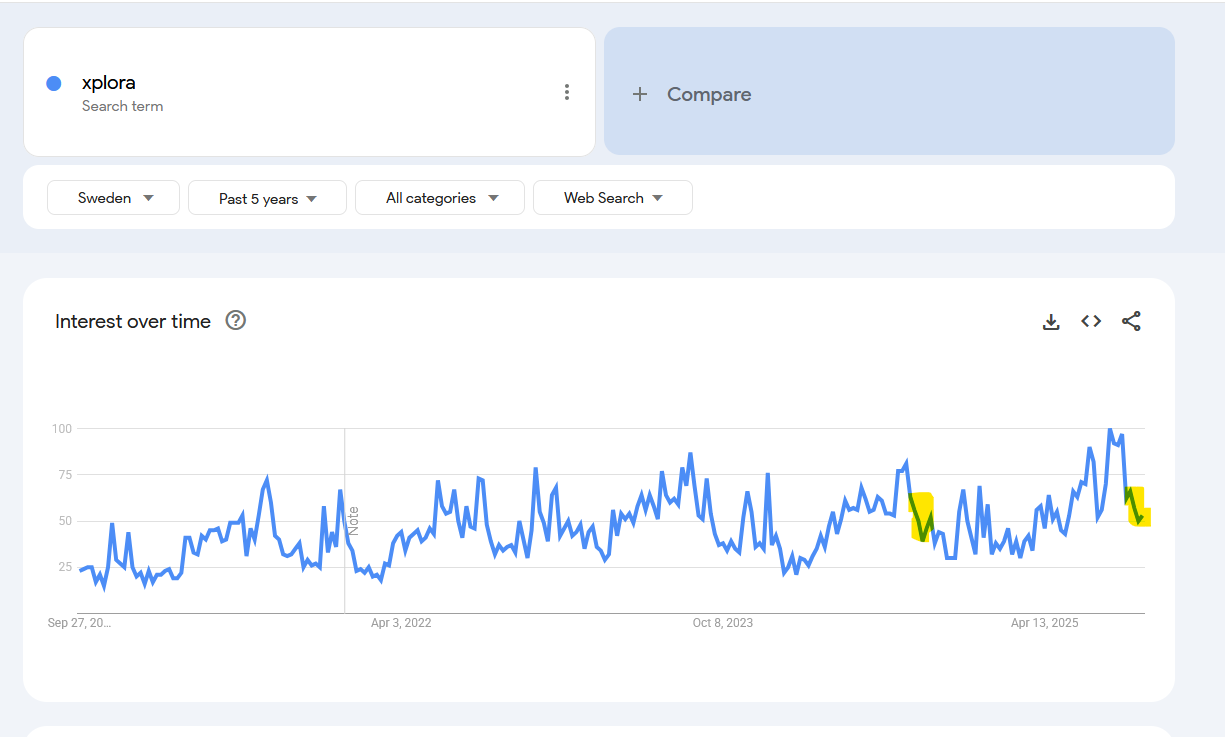1225x737 pixels.
Task: Click the Apr 13, 2025 axis label
Action: tap(1044, 623)
